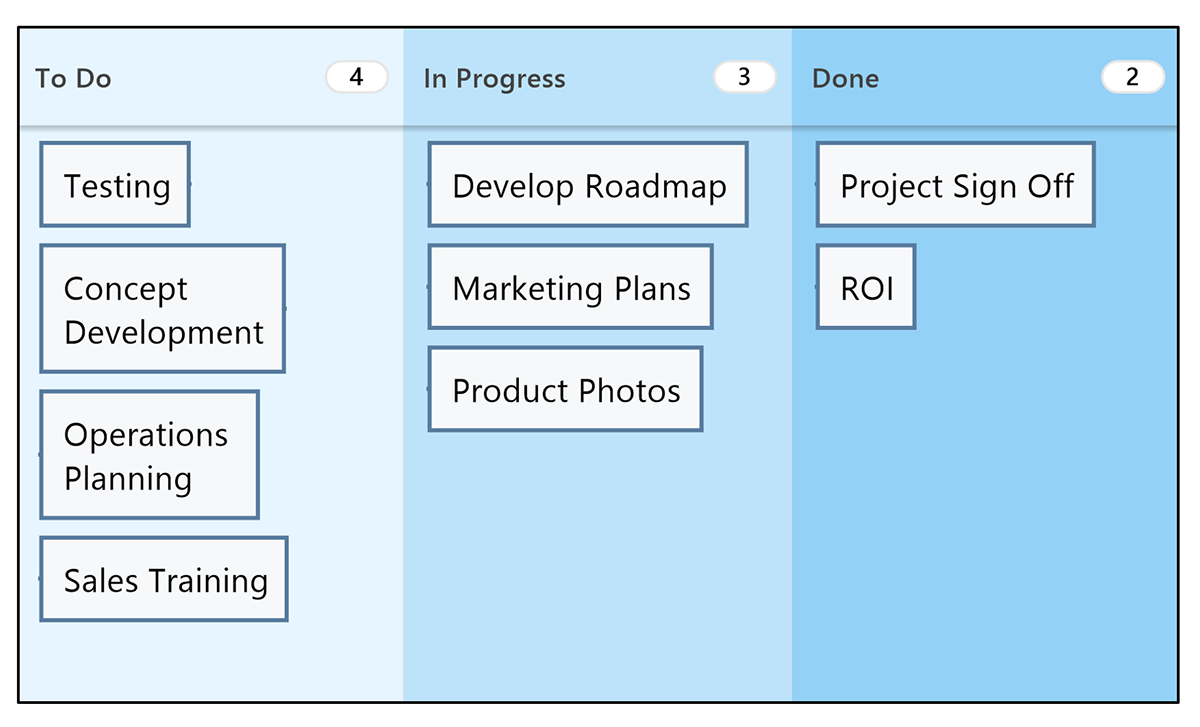
Task: Click the Sales Training card
Action: pyautogui.click(x=164, y=579)
